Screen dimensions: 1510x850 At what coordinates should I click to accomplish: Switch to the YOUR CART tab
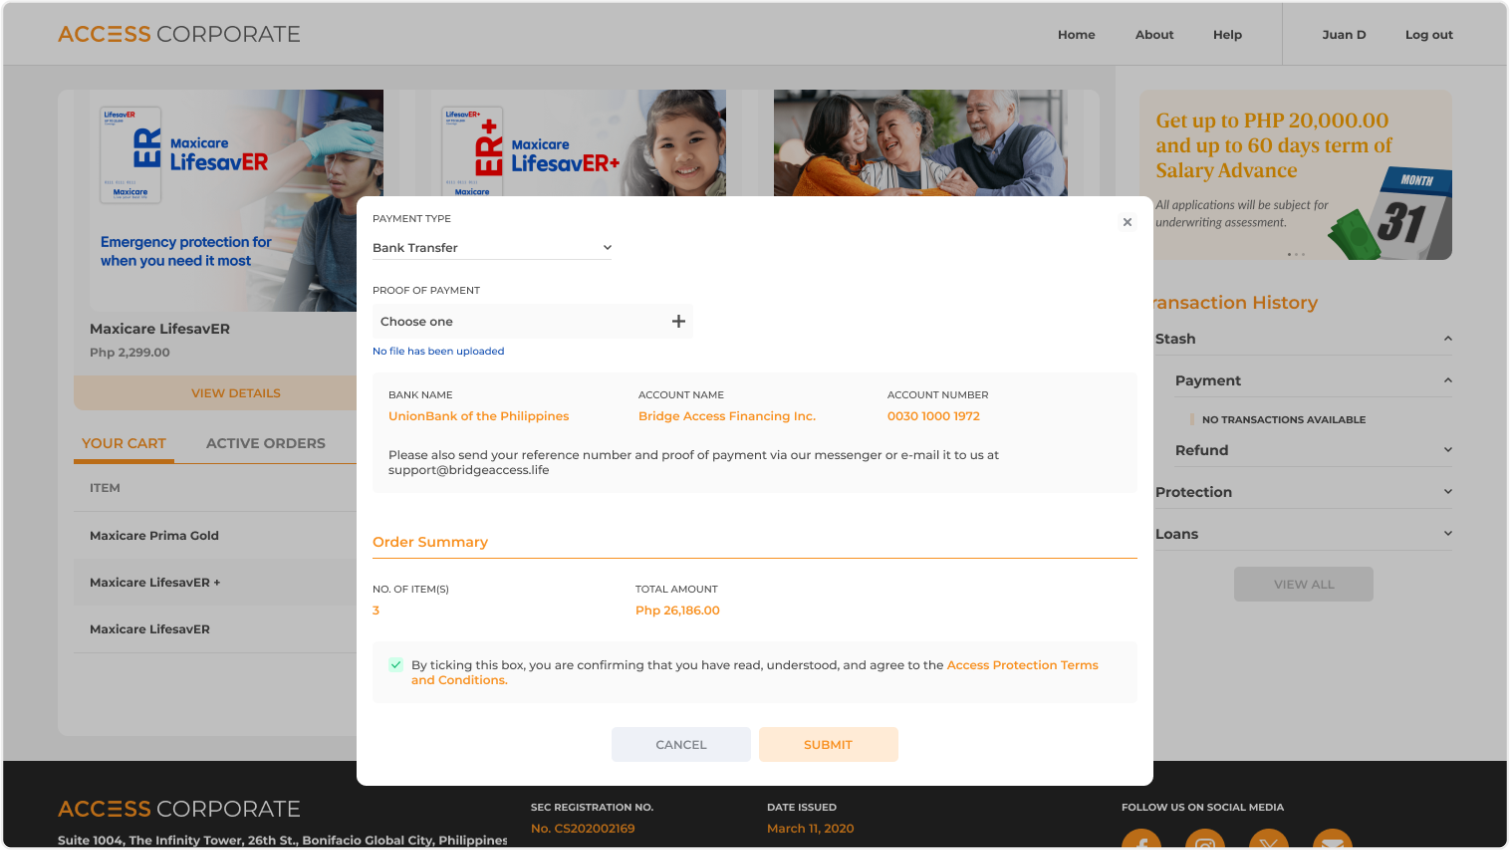pos(124,443)
